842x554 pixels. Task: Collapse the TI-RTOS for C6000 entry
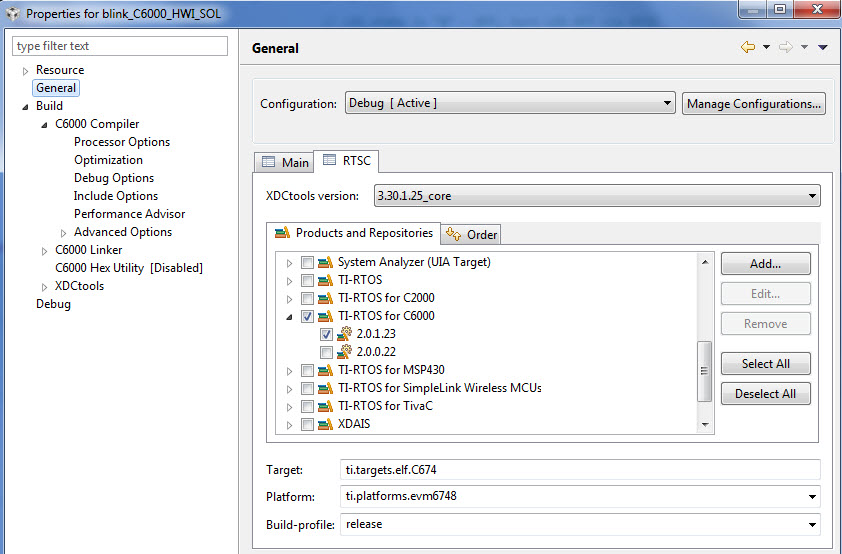click(x=289, y=317)
